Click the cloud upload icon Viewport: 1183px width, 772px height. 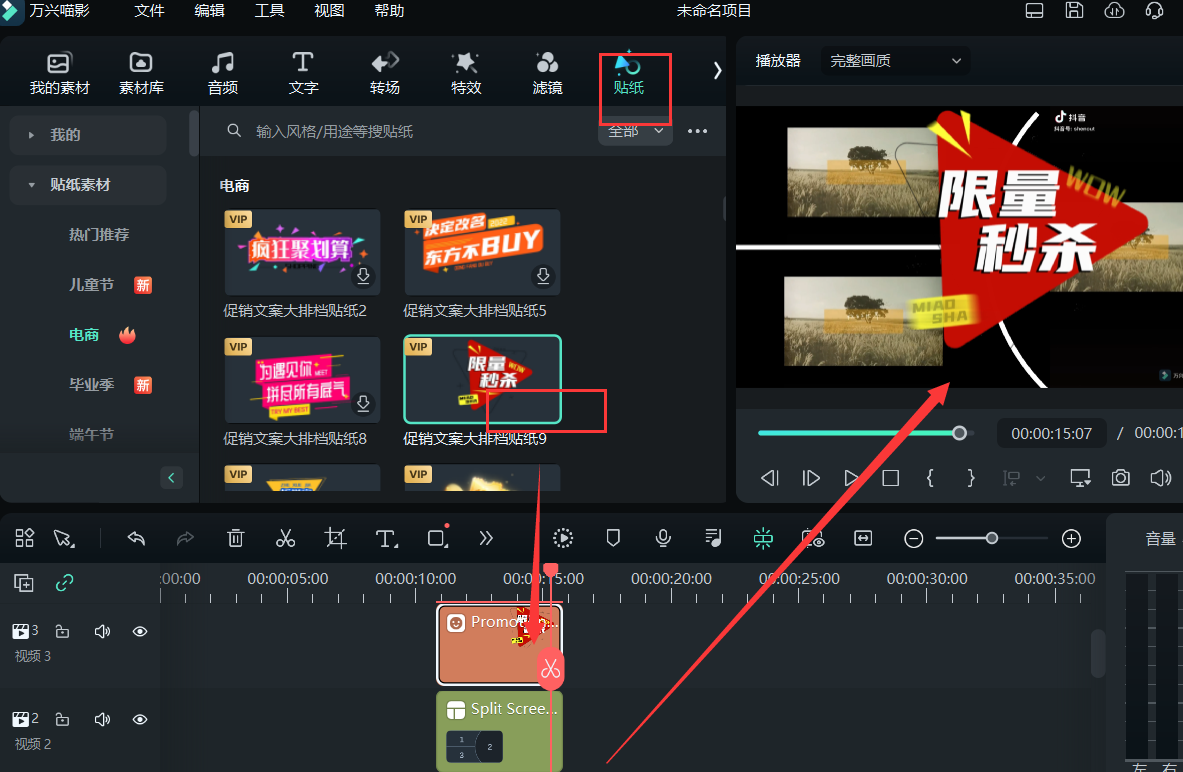tap(1114, 11)
